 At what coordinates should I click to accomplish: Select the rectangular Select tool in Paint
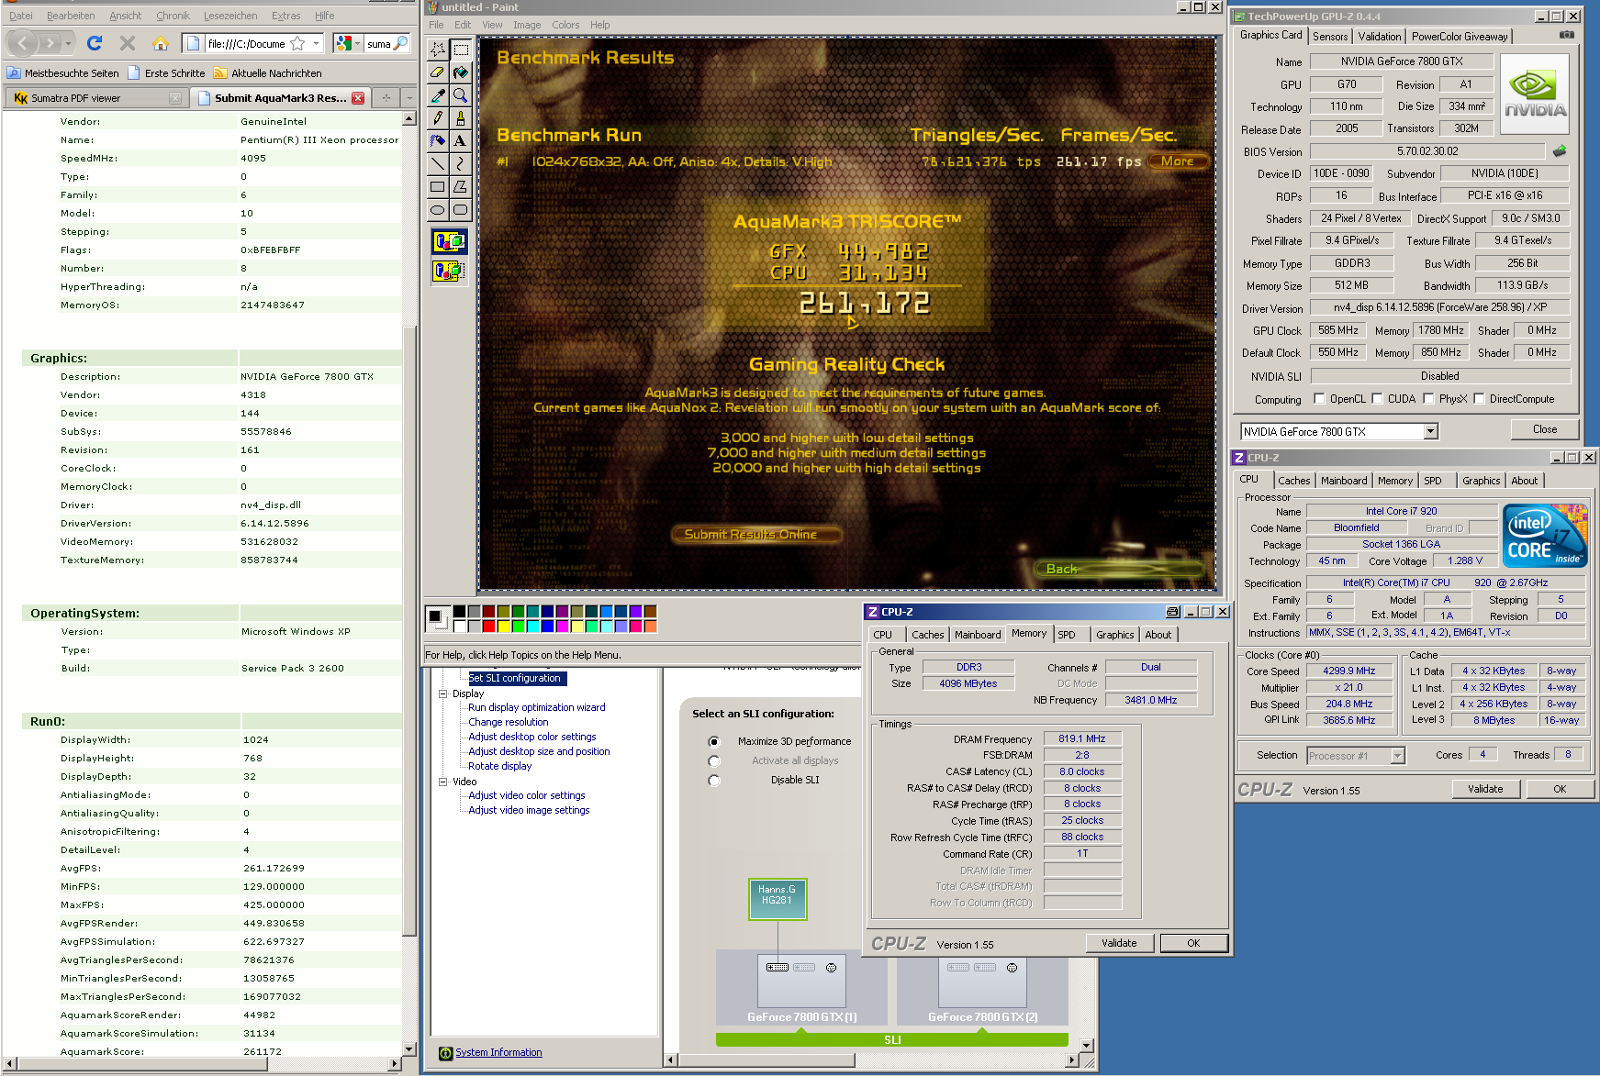(460, 49)
